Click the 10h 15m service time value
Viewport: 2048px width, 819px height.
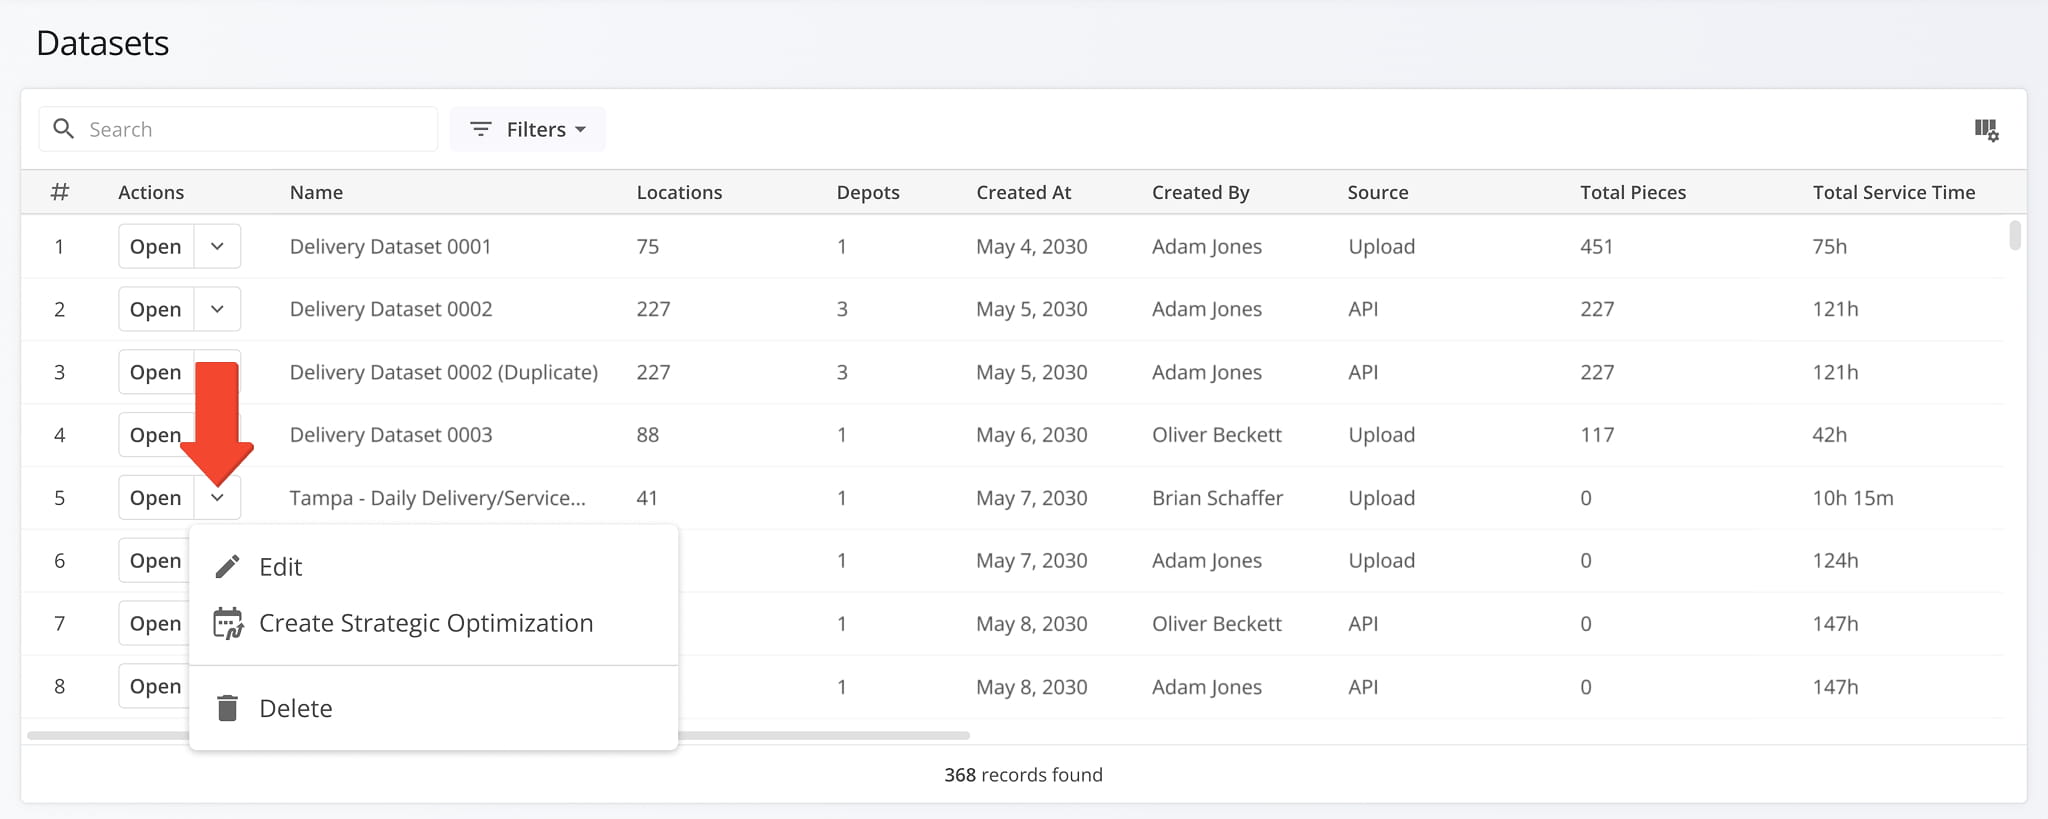(1853, 497)
